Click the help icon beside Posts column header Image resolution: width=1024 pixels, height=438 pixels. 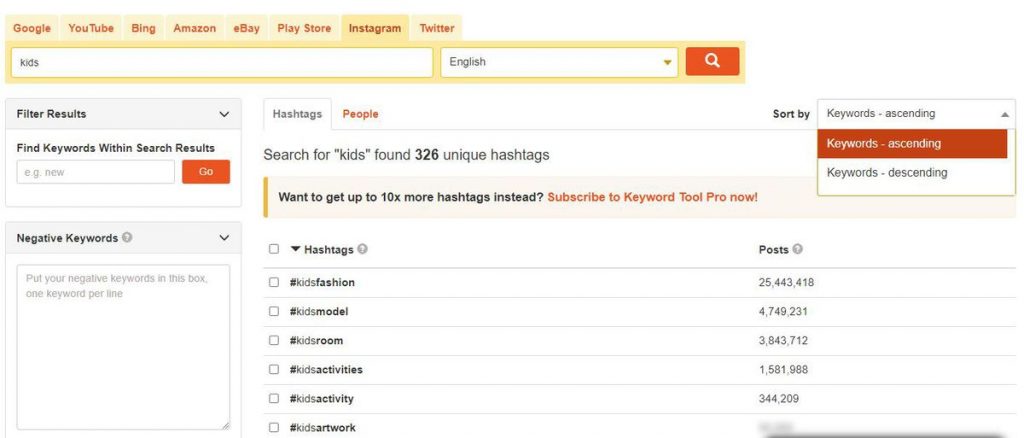point(797,249)
